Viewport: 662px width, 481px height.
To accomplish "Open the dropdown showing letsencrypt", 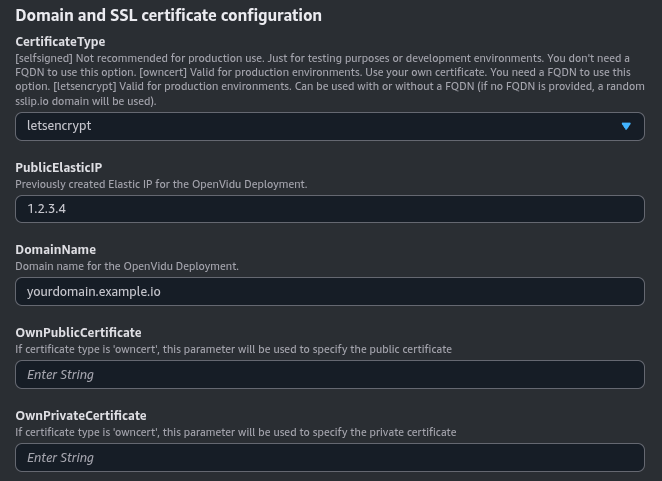I will click(300, 126).
